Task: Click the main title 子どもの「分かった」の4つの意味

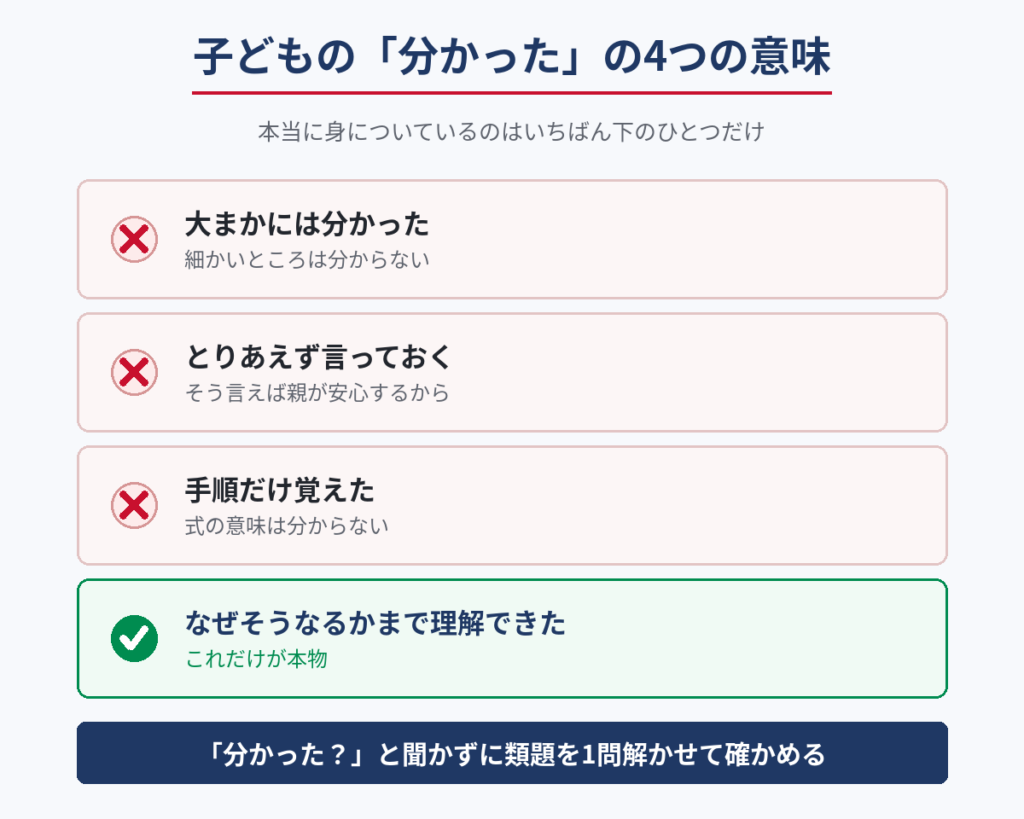Action: click(x=512, y=56)
